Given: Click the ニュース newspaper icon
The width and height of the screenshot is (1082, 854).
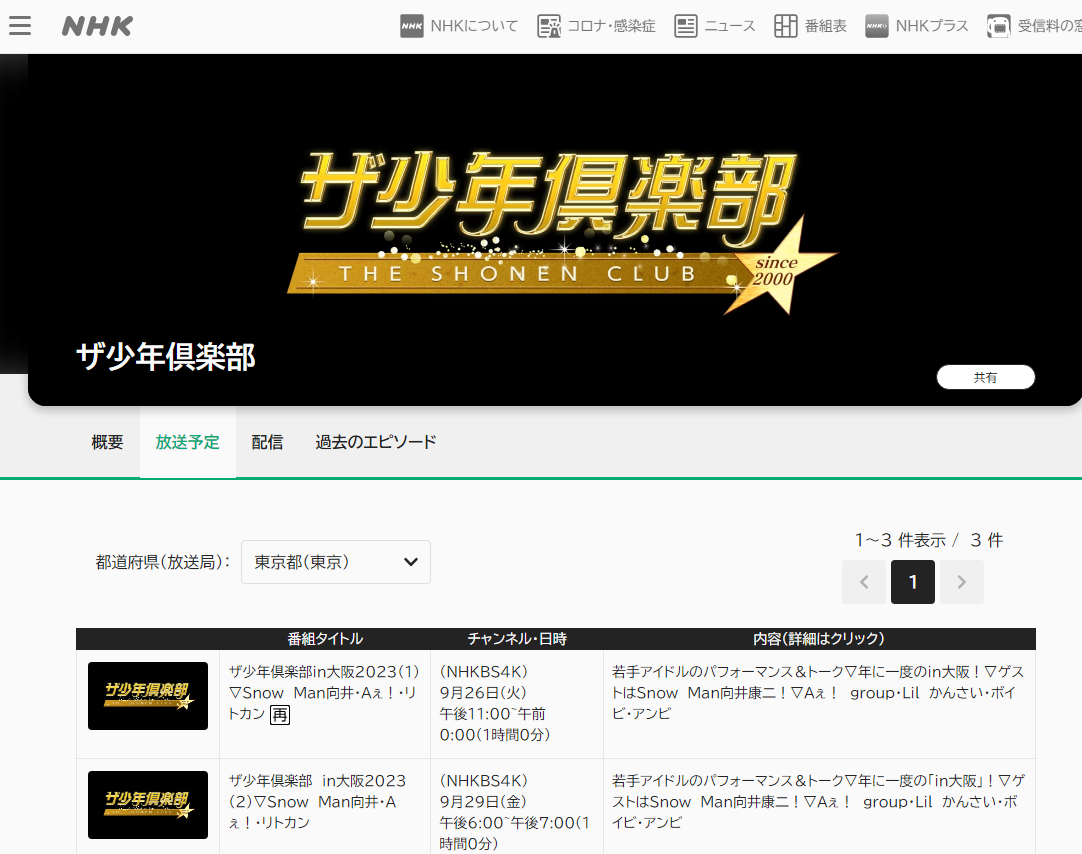Looking at the screenshot, I should coord(685,26).
